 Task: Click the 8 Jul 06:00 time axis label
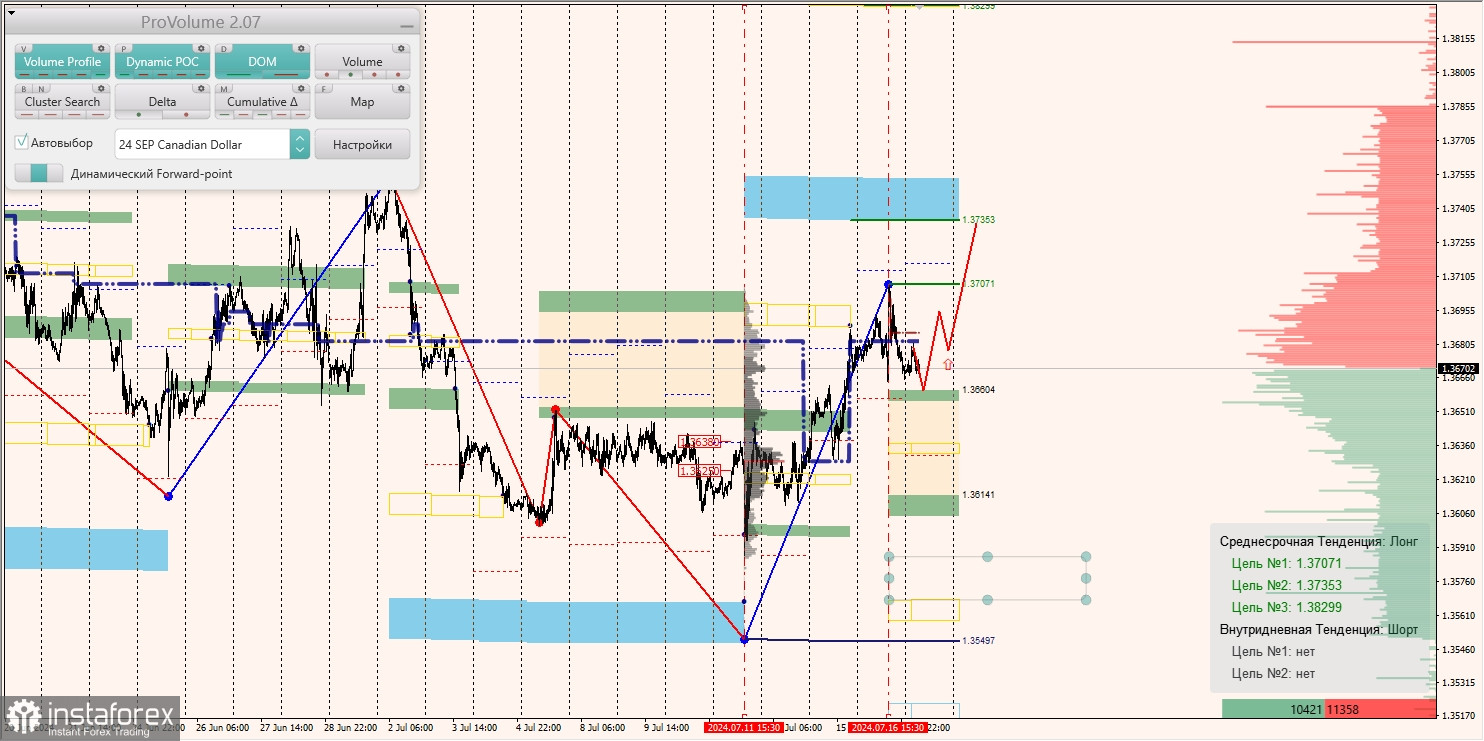604,728
